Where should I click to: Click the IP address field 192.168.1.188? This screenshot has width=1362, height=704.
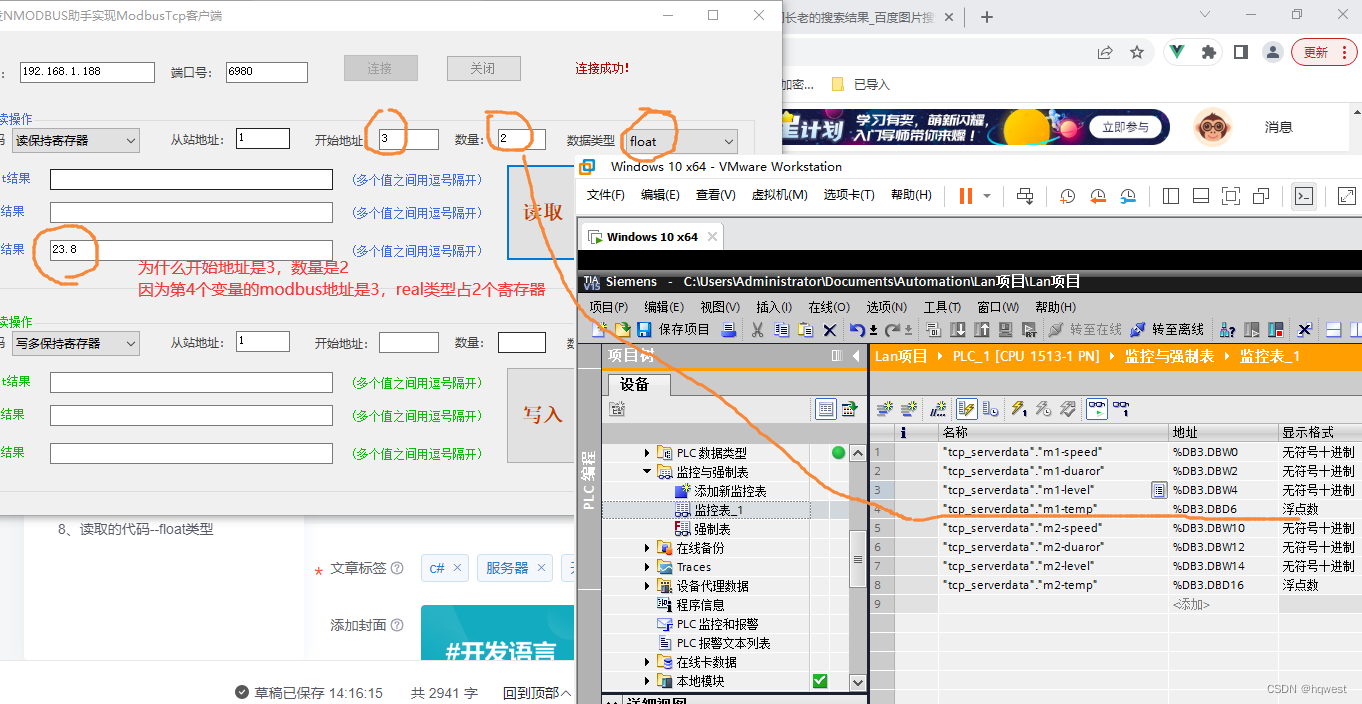pyautogui.click(x=86, y=72)
